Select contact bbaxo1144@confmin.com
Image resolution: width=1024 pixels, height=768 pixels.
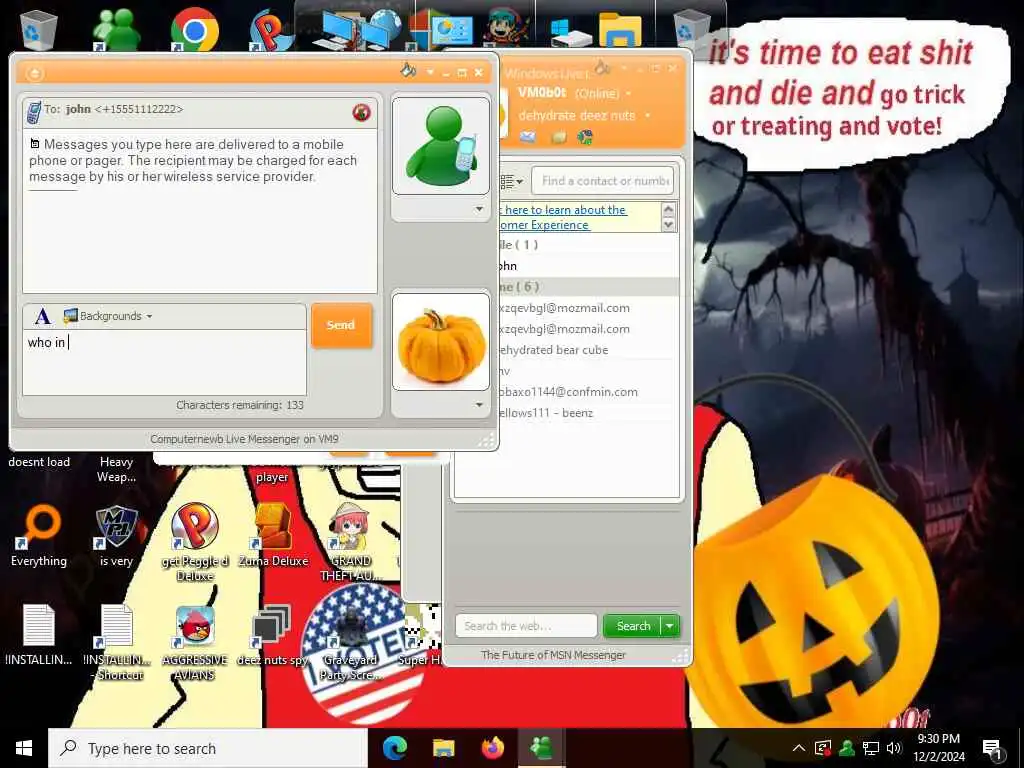pos(568,392)
